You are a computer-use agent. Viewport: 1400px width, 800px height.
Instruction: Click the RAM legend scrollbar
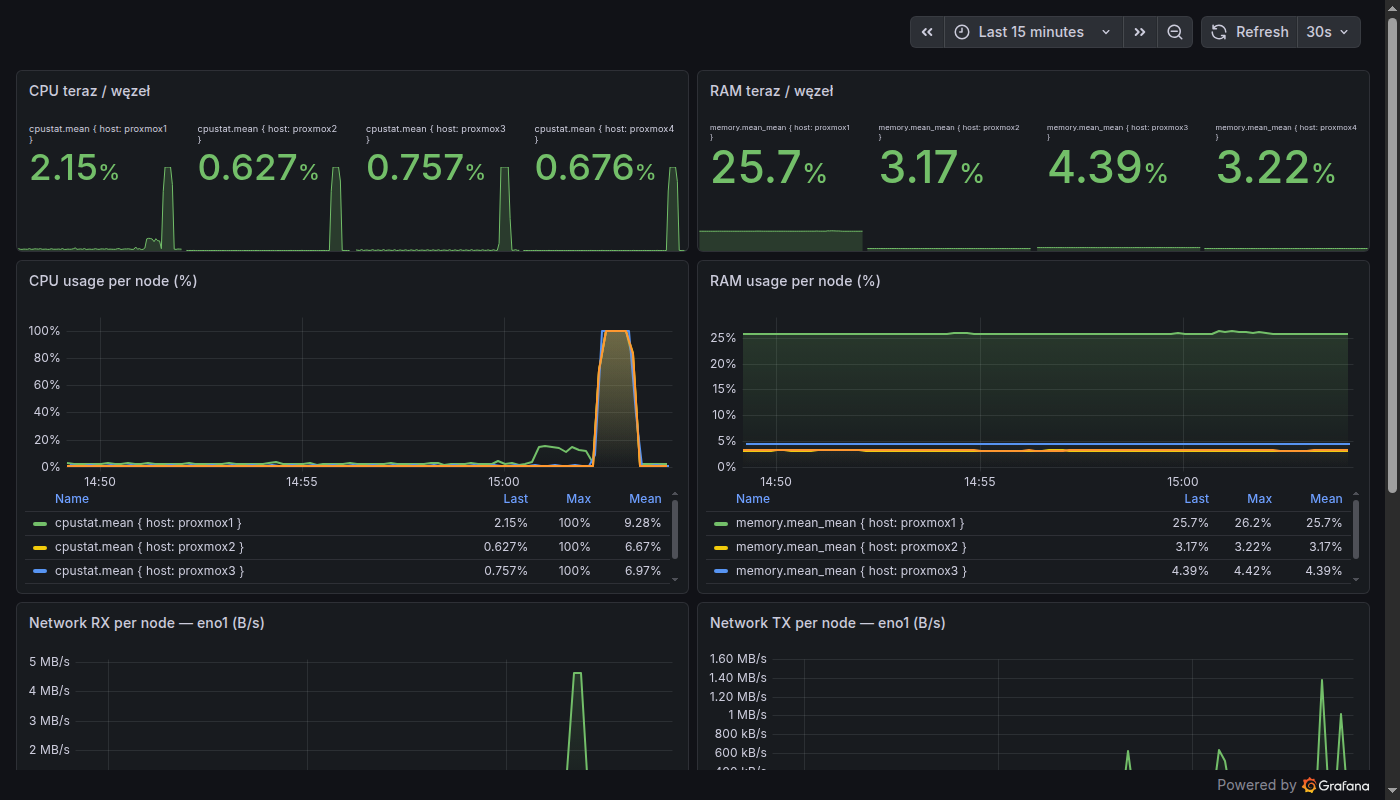[x=1356, y=529]
